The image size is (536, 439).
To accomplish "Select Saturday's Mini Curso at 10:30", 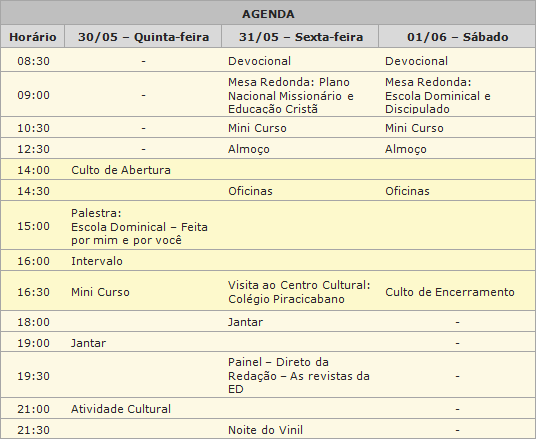I will click(414, 128).
